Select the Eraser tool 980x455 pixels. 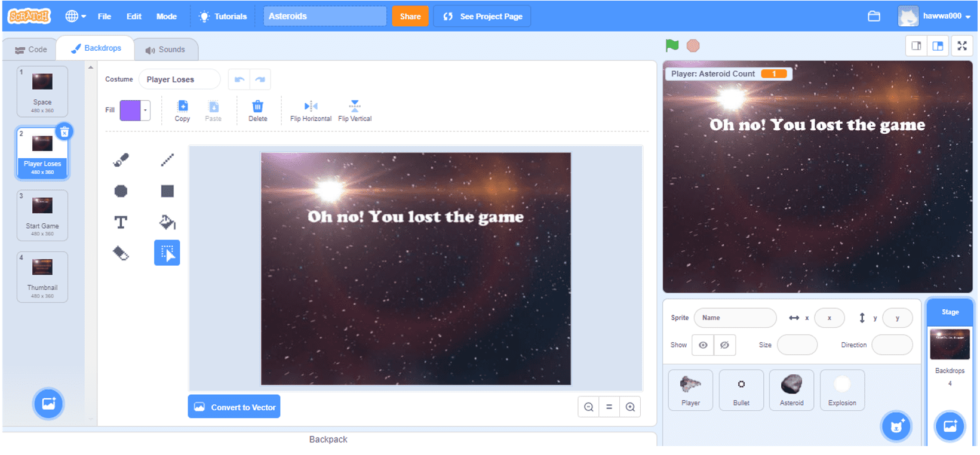click(121, 253)
